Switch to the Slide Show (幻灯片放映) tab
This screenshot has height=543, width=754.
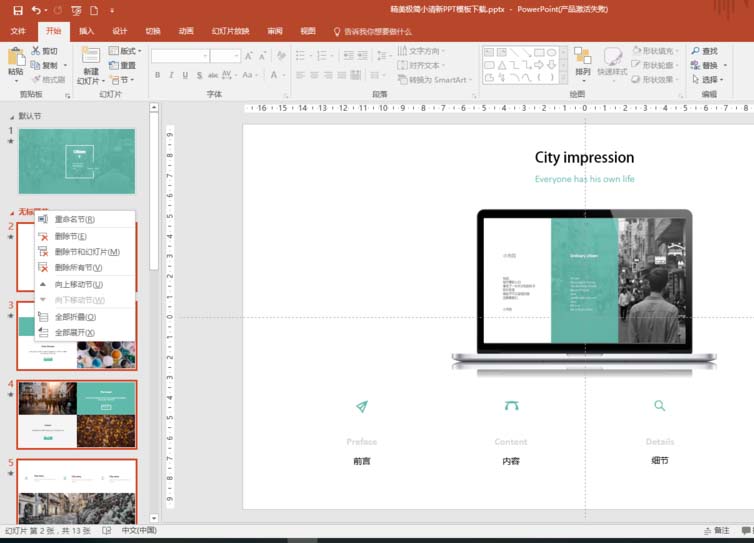coord(230,31)
